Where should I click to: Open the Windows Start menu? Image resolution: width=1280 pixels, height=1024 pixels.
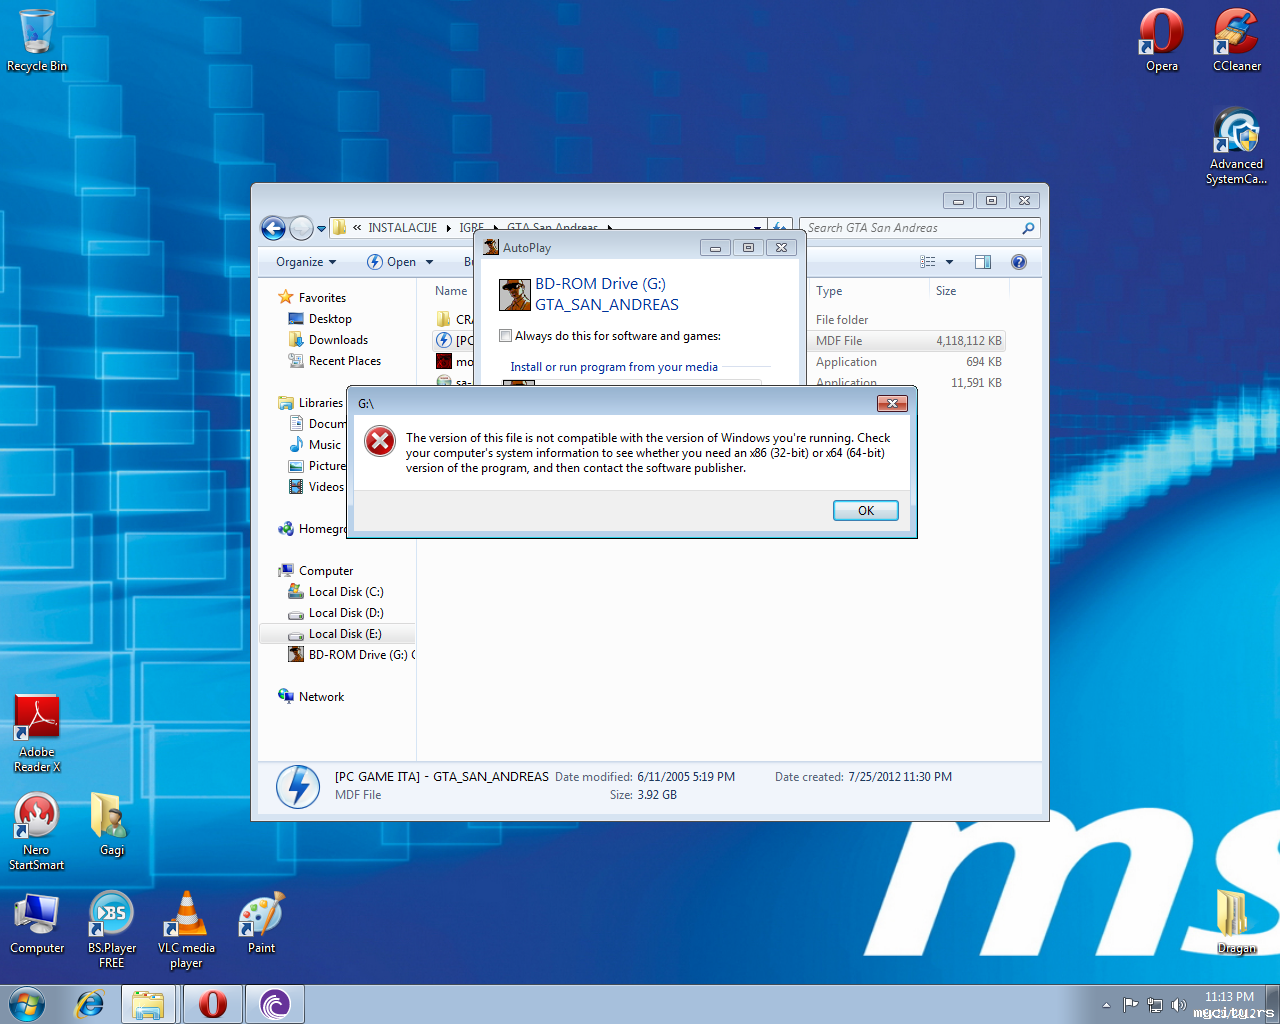point(27,1004)
